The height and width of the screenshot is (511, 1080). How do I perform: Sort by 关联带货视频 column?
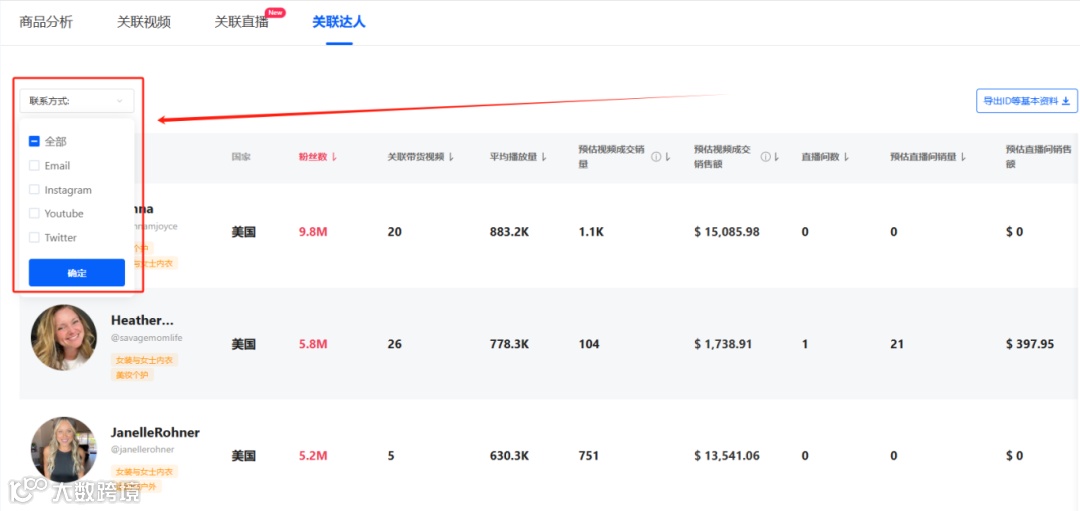pos(421,157)
